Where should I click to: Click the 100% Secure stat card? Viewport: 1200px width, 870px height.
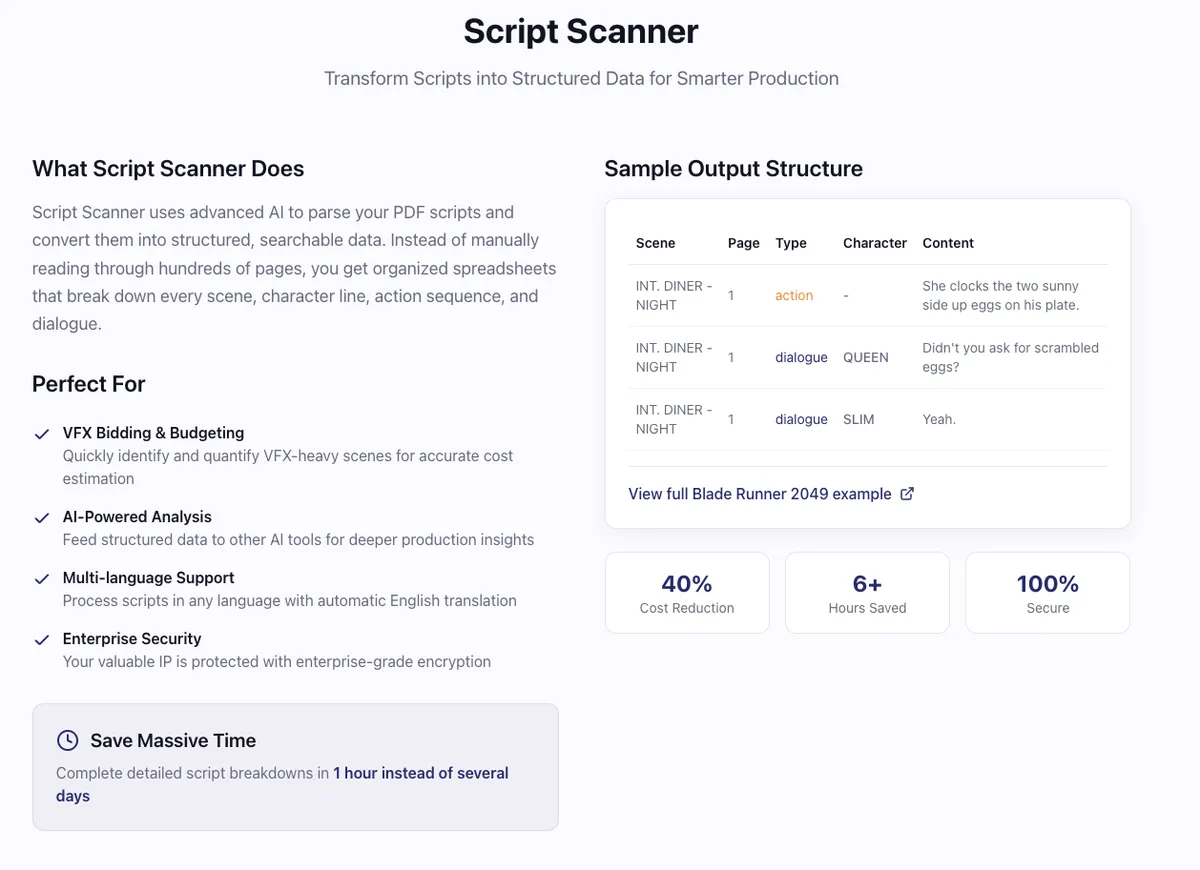point(1047,593)
